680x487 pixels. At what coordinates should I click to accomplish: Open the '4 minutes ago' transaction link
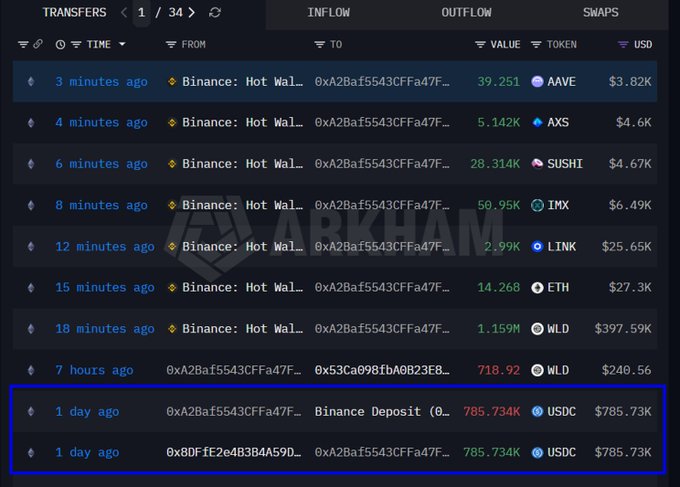pos(101,123)
